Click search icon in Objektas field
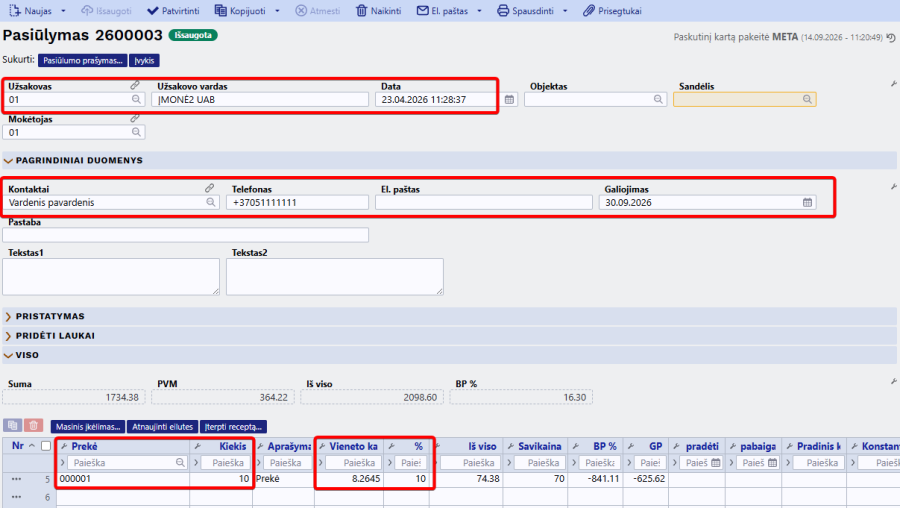 pyautogui.click(x=658, y=99)
